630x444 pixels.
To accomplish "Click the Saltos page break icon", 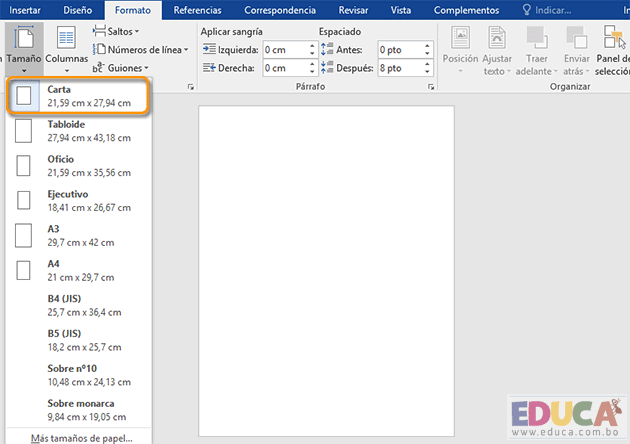I will pyautogui.click(x=99, y=31).
